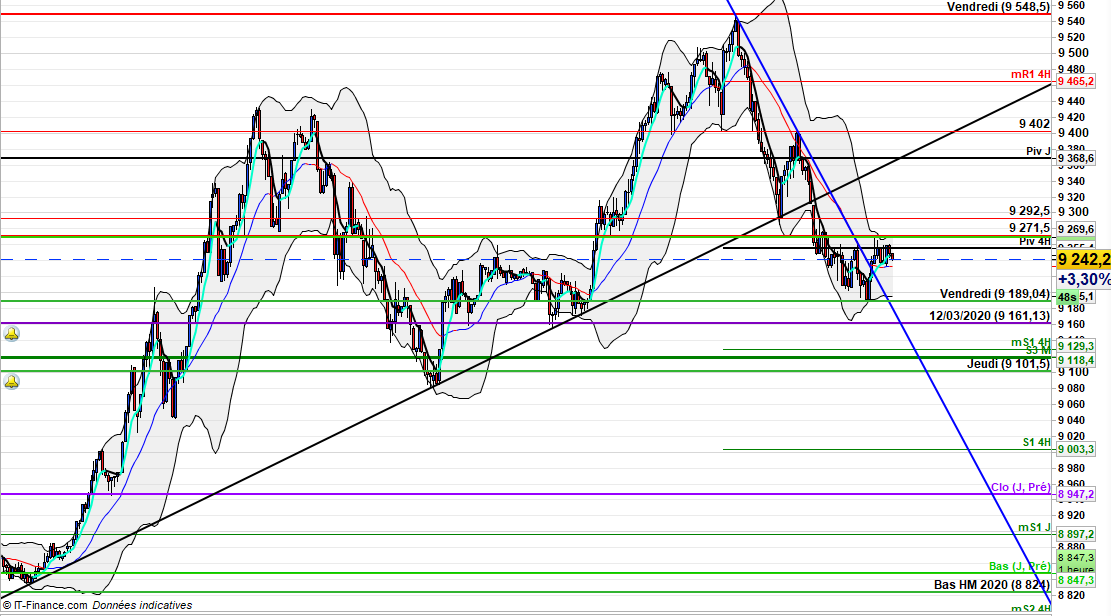Viewport: 1111px width, 616px height.
Task: Select the 'Bas HM 2020 (8 824)' label
Action: point(992,585)
